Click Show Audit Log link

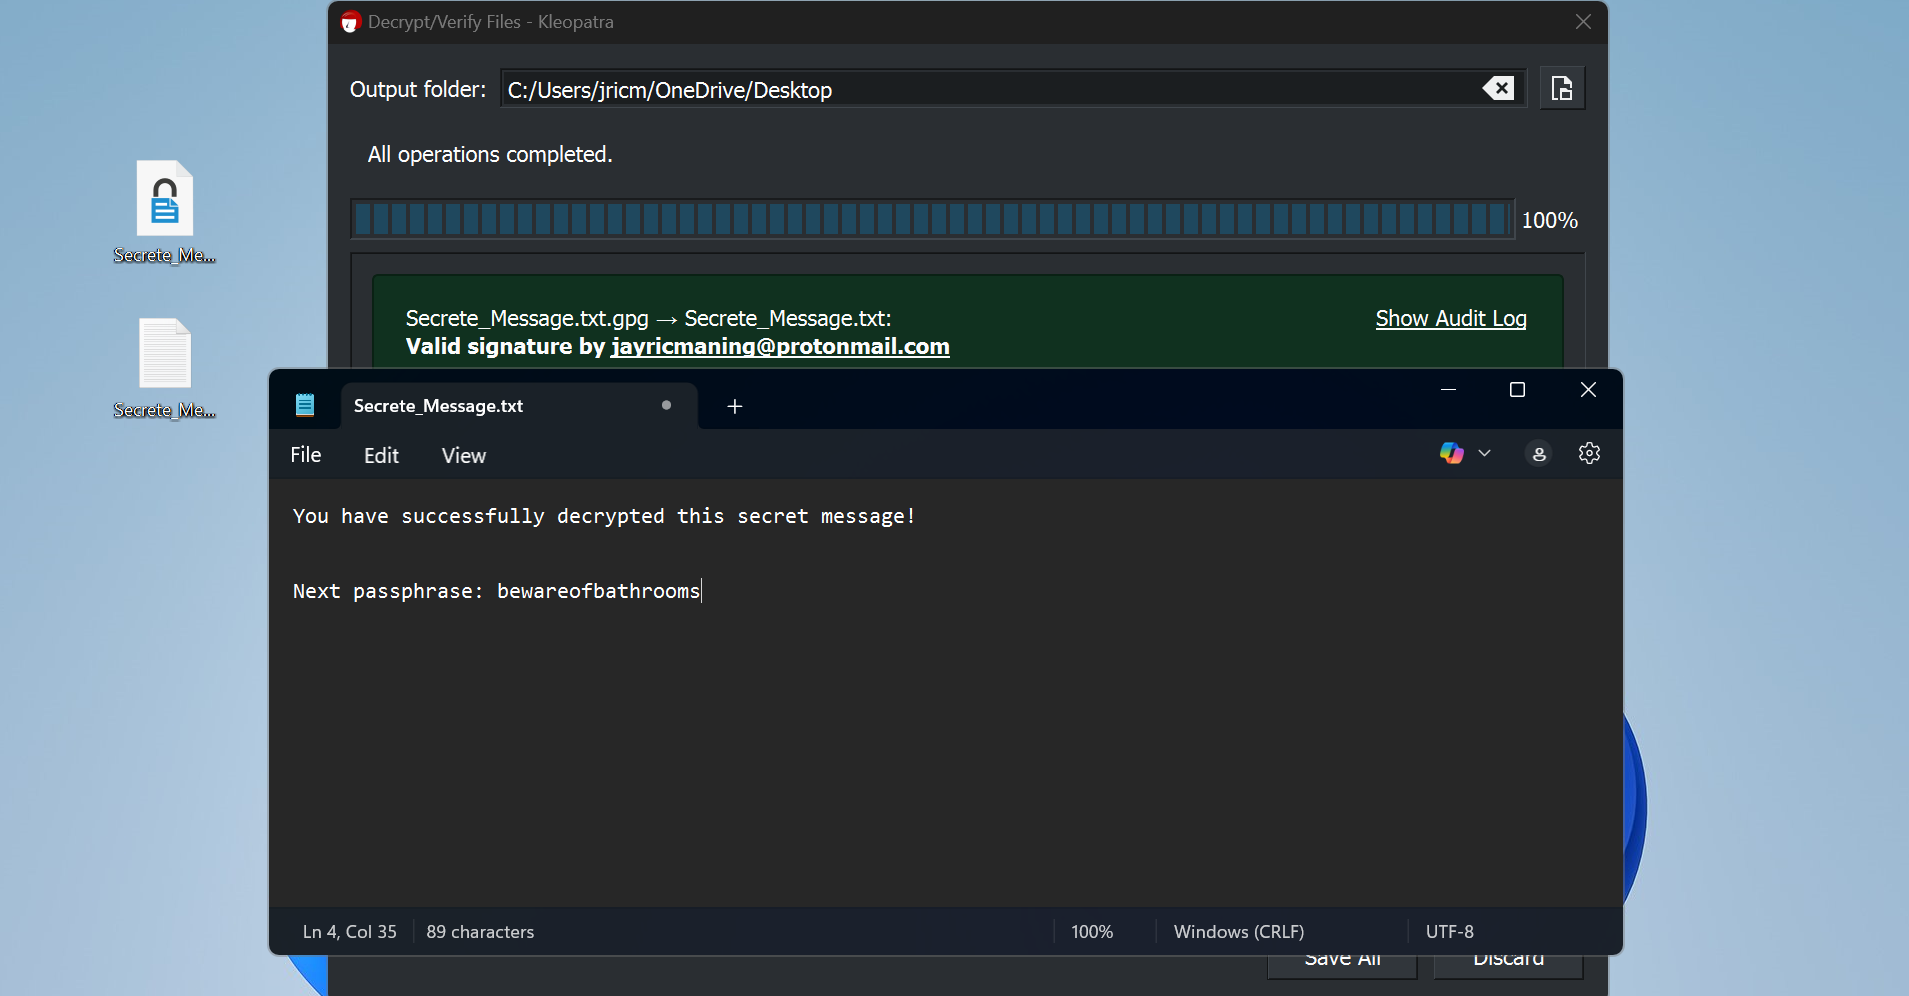[x=1450, y=319]
